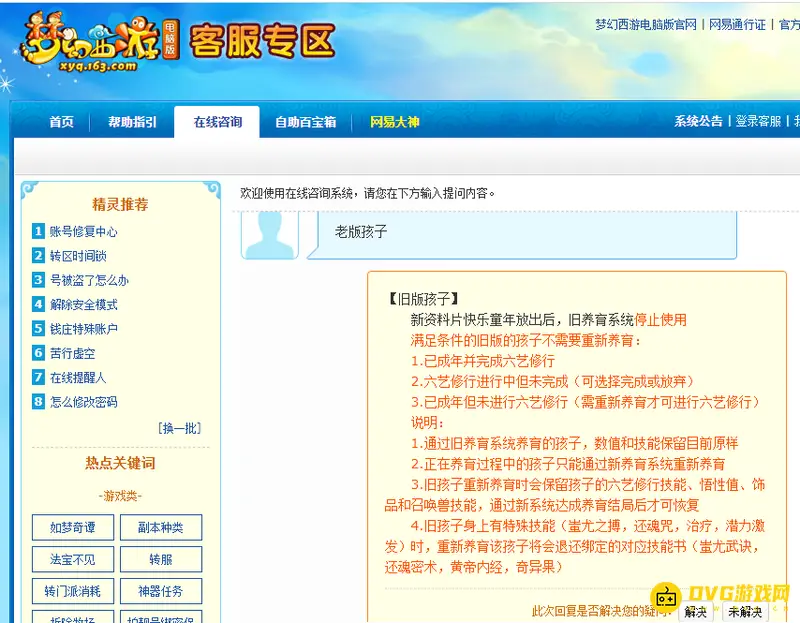Select the 转服 keyword button
The height and width of the screenshot is (623, 800).
[x=161, y=559]
